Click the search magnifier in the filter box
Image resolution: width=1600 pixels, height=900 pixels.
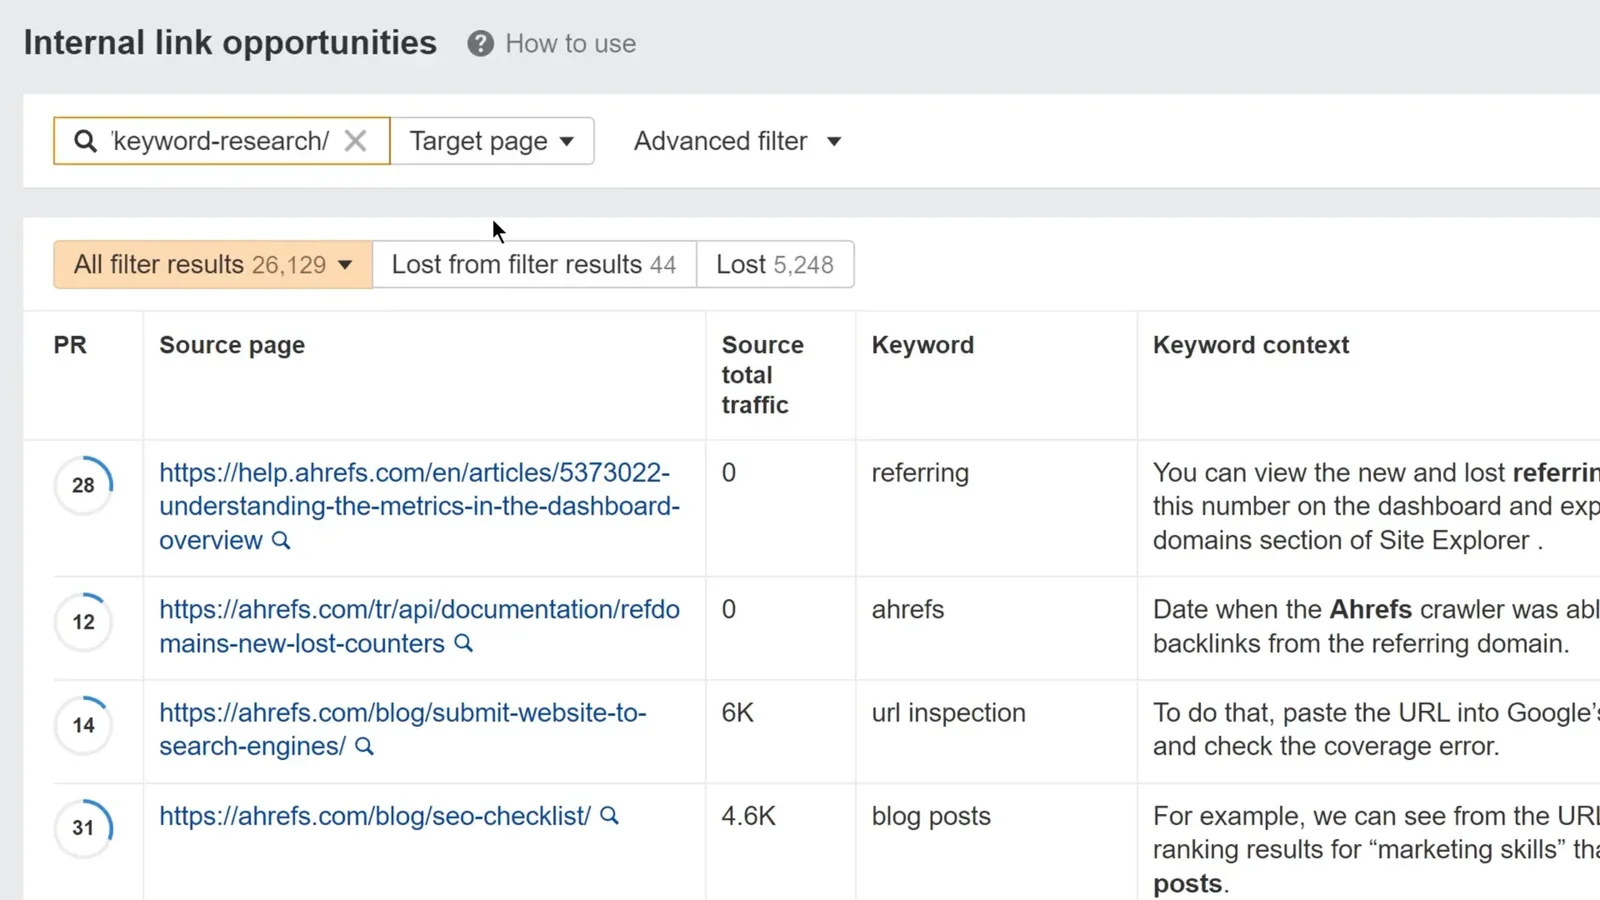click(x=86, y=141)
